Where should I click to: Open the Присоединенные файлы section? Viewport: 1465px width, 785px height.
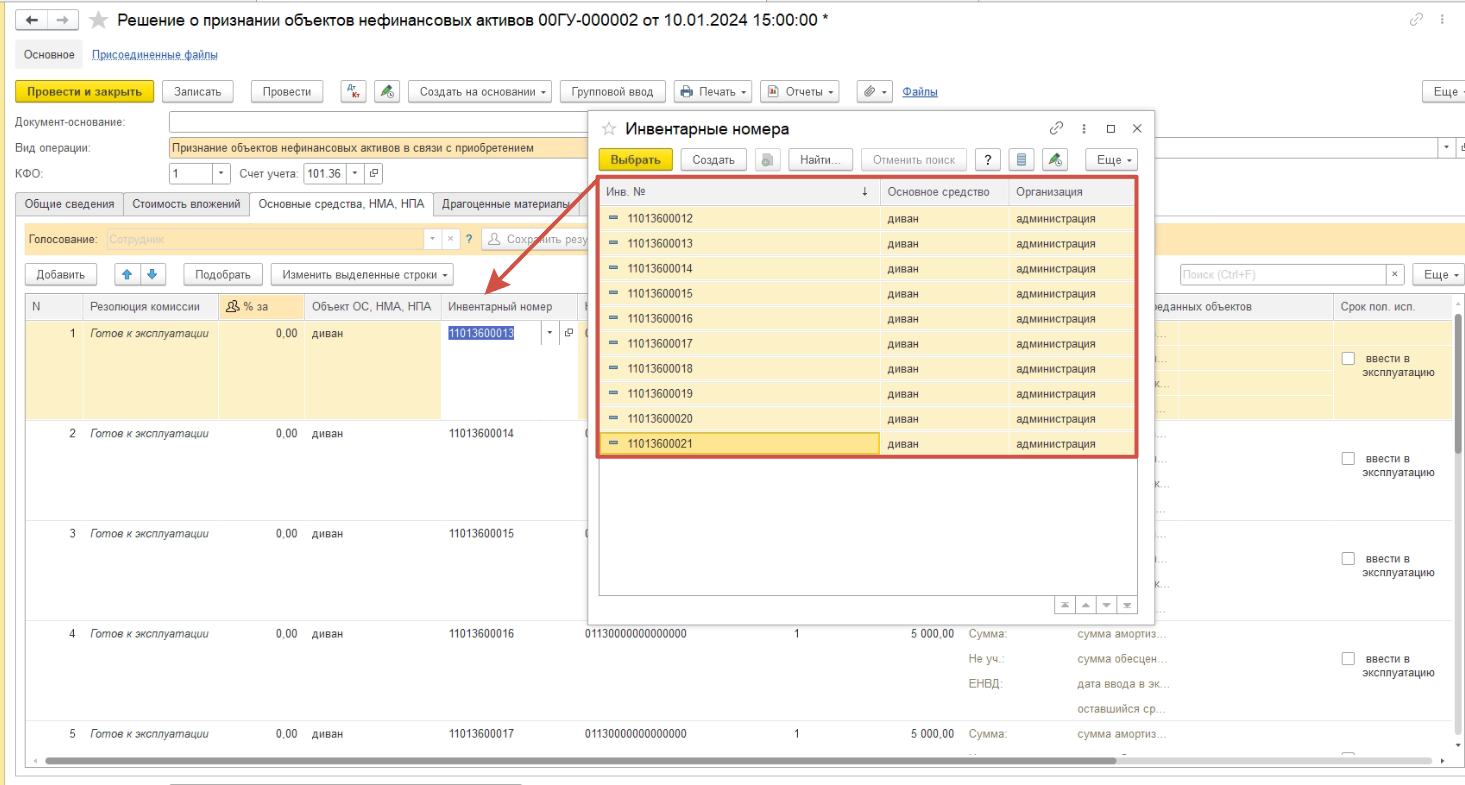(155, 54)
